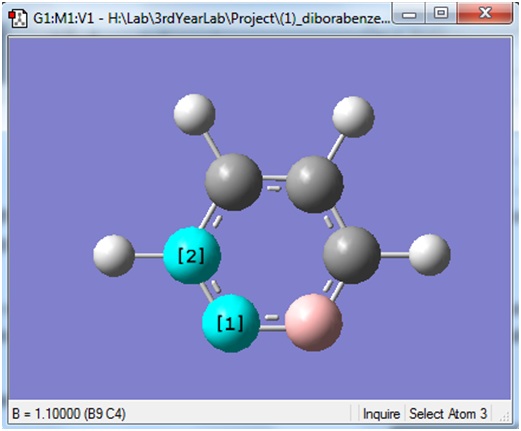Maximize the G1:M1:V1 window
521x431 pixels.
(x=441, y=14)
